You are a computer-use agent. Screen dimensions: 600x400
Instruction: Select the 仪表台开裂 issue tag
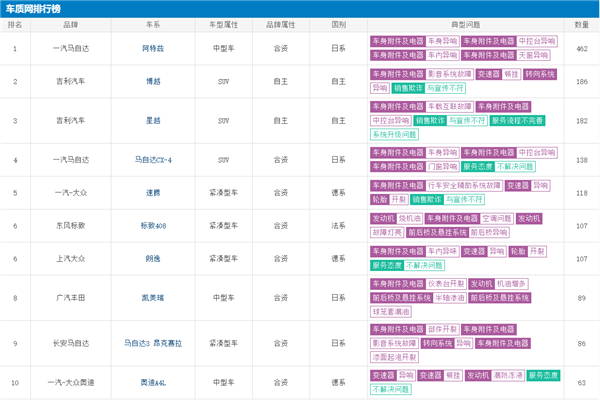pyautogui.click(x=446, y=284)
